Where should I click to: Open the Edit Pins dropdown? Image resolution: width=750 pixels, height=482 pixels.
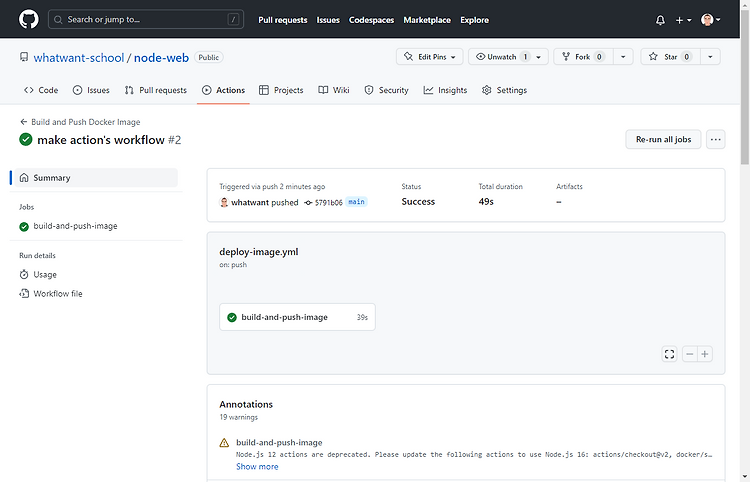(430, 57)
